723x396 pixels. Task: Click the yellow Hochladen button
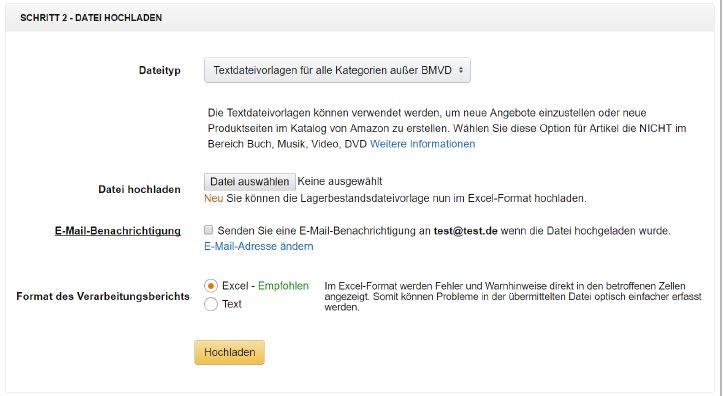[x=229, y=352]
